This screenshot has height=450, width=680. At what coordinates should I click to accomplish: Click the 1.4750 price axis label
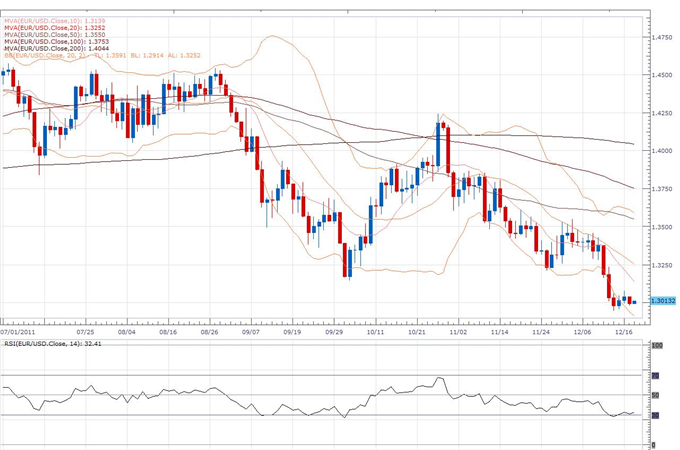pyautogui.click(x=660, y=37)
